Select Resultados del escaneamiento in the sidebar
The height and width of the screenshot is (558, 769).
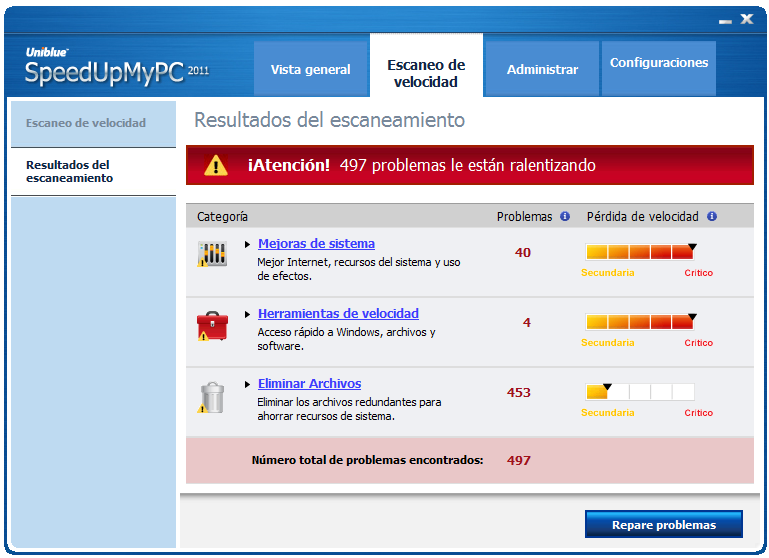point(93,172)
